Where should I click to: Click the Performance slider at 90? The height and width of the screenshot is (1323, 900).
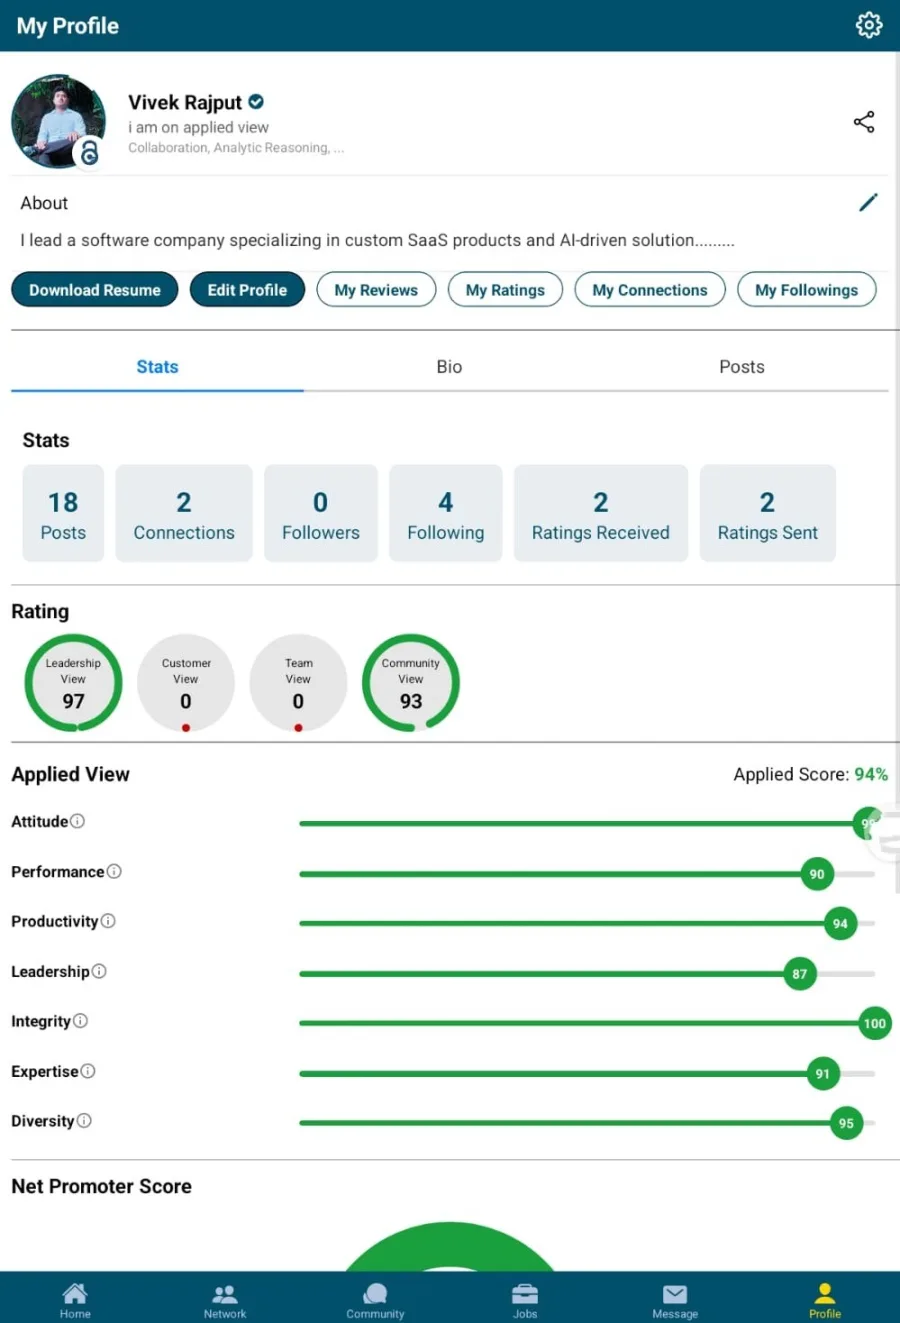(x=817, y=874)
